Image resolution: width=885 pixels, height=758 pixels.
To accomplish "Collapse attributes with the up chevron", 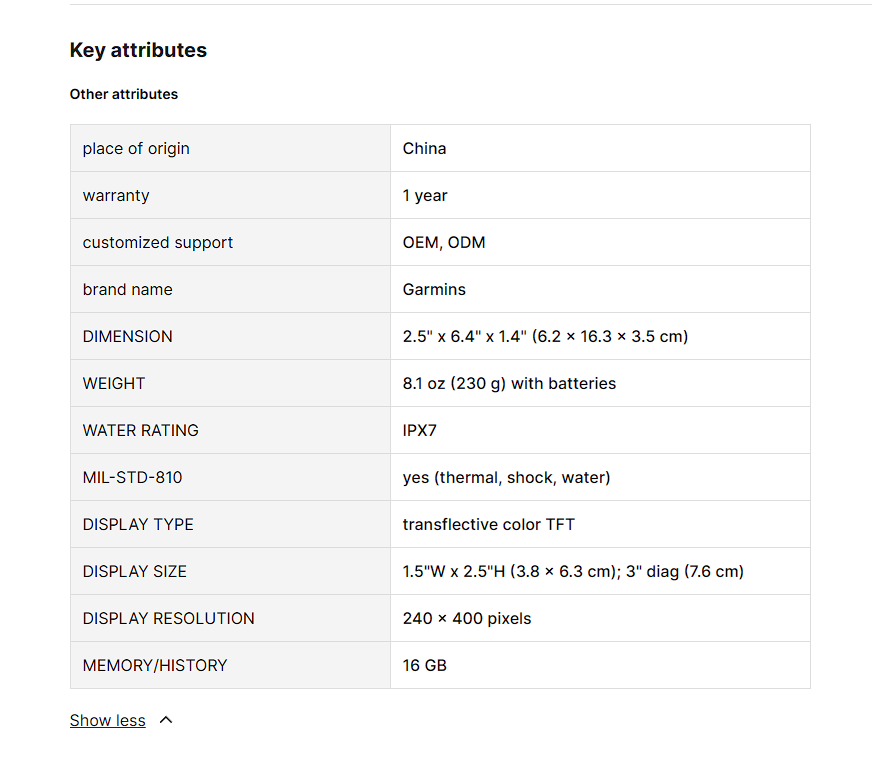I will pos(166,720).
